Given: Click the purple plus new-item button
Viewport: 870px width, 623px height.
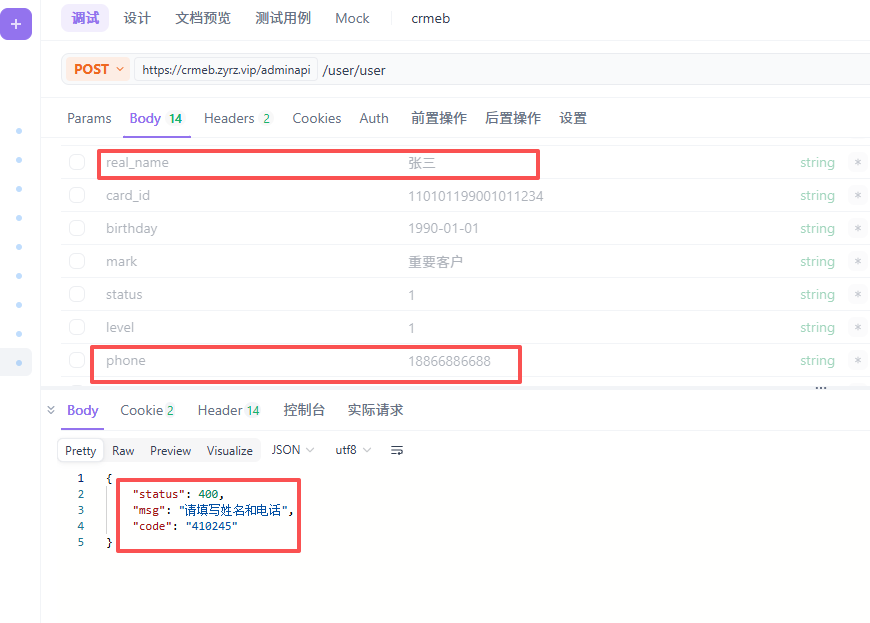Looking at the screenshot, I should 16,24.
